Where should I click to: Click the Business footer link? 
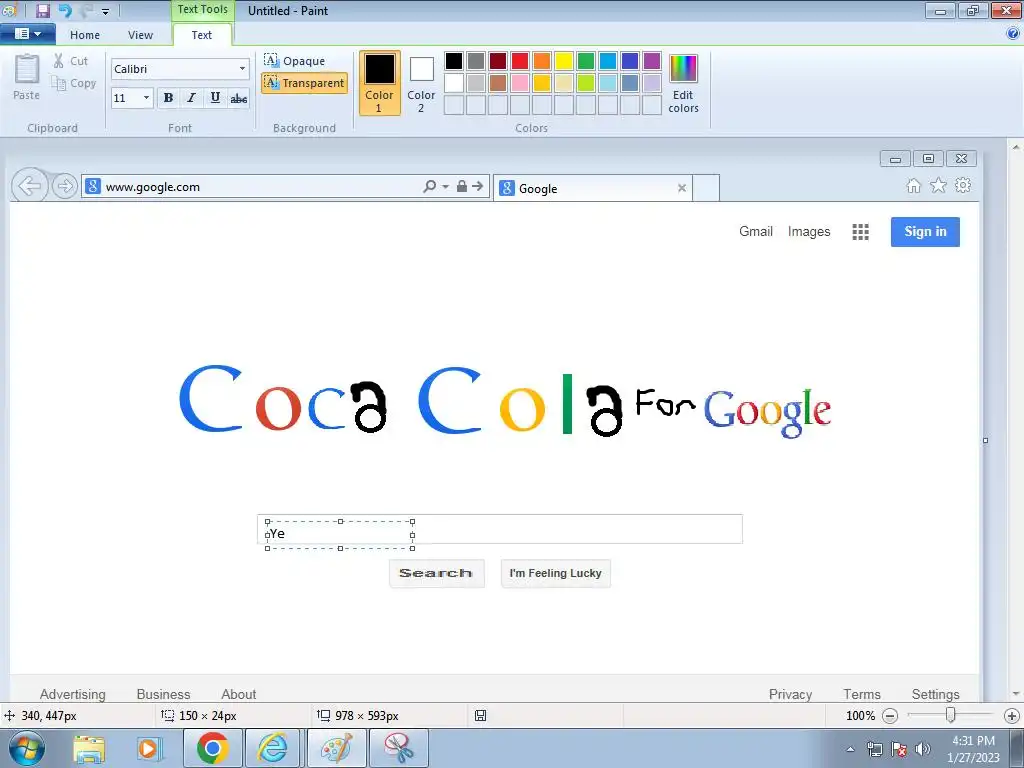coord(163,694)
